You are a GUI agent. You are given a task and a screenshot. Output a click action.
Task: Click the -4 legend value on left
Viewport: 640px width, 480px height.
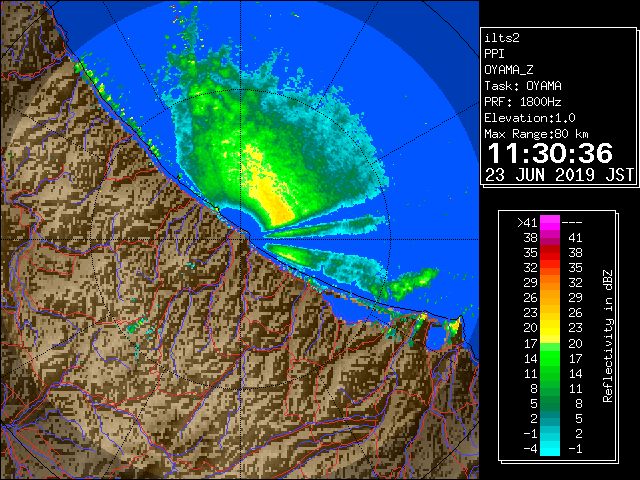coord(530,449)
